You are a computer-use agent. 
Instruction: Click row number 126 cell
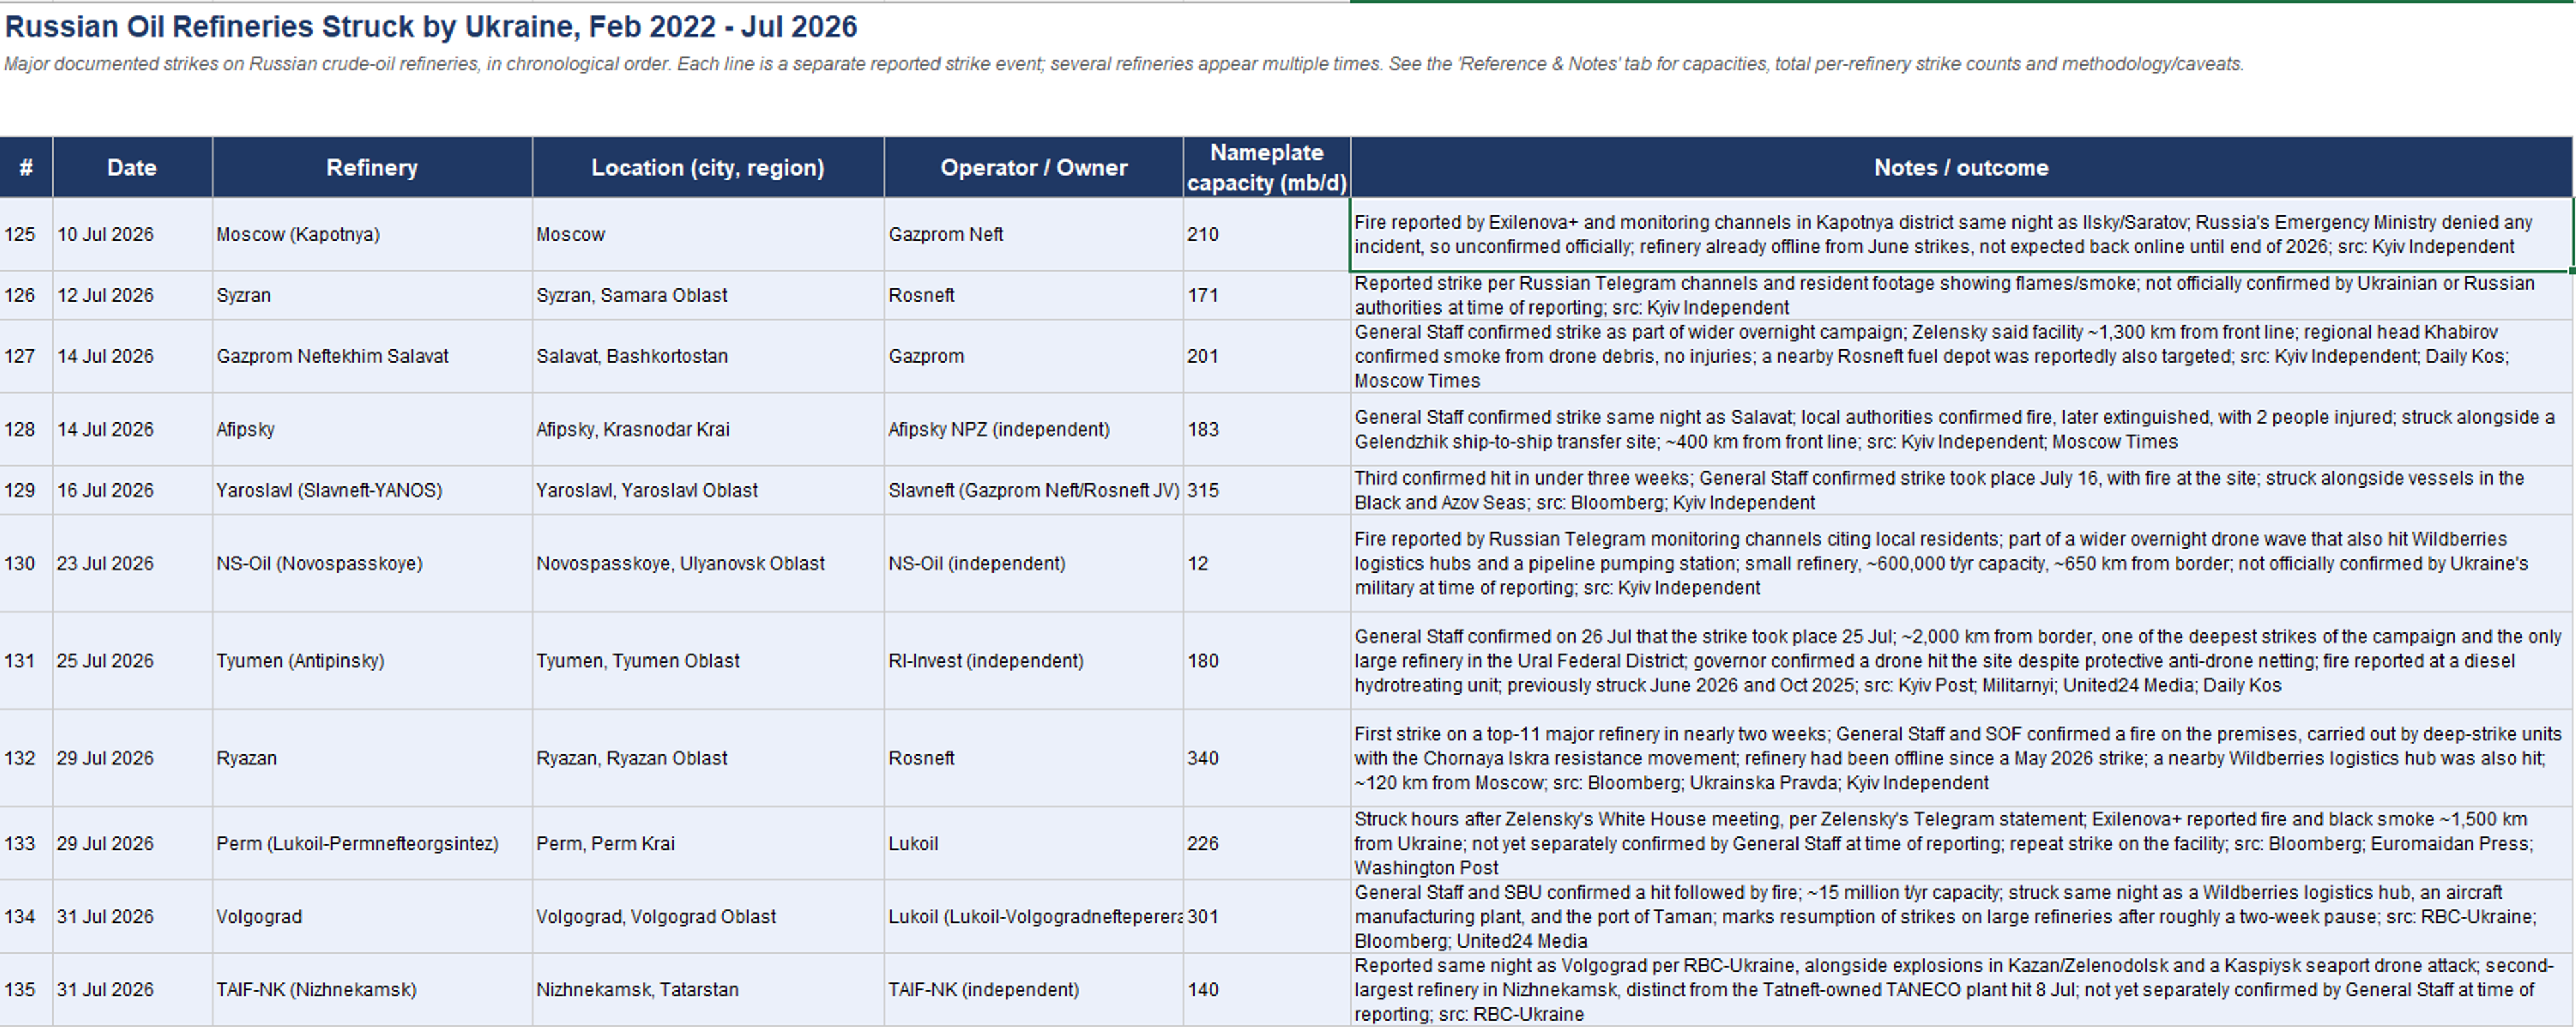pos(26,295)
